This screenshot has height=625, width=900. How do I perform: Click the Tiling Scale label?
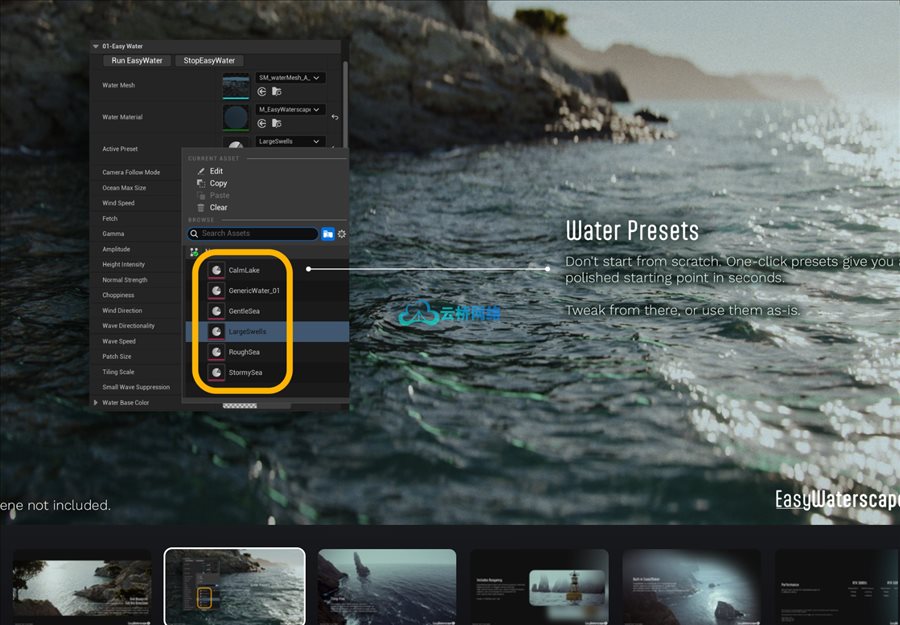pyautogui.click(x=118, y=372)
